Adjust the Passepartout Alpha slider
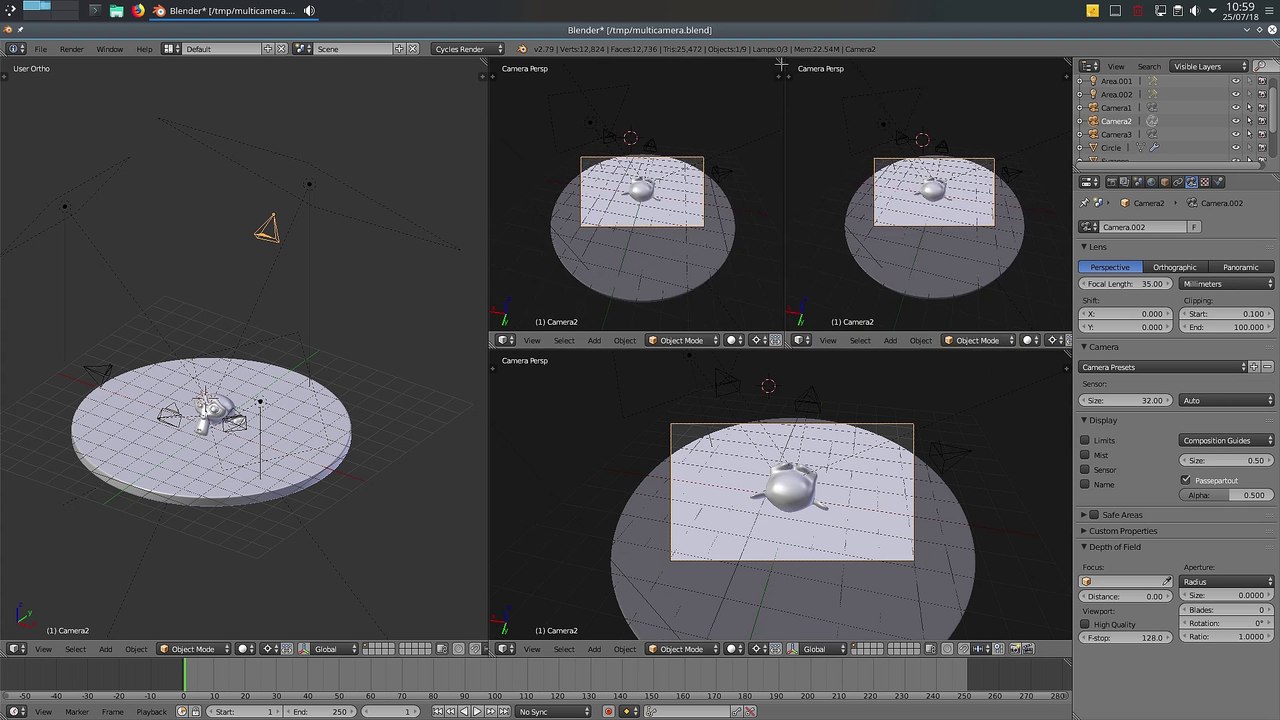The image size is (1280, 720). tap(1227, 495)
